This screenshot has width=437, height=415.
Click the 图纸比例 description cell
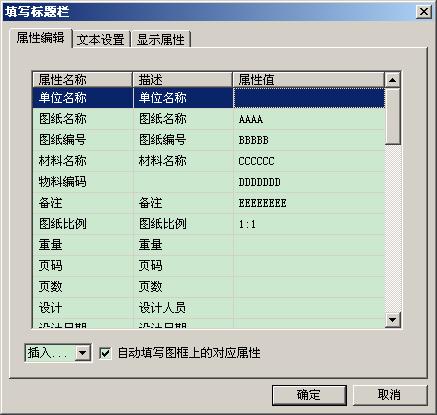click(x=183, y=224)
